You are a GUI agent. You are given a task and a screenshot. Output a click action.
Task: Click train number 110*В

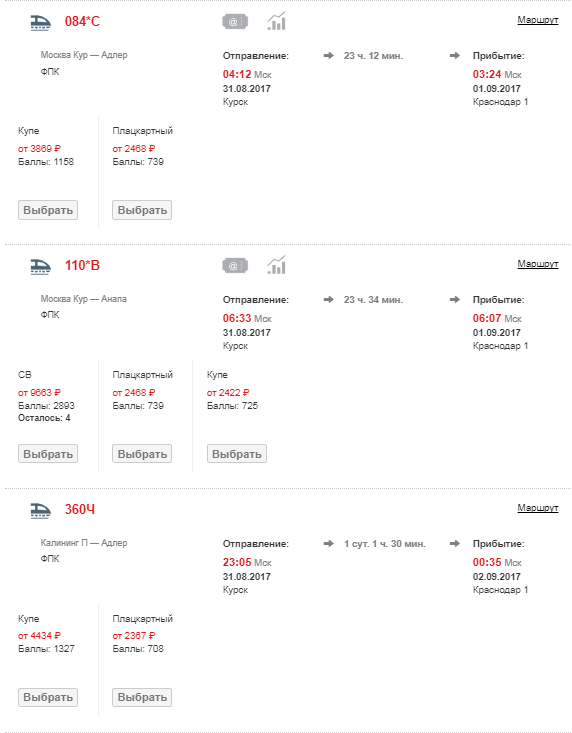tap(82, 266)
